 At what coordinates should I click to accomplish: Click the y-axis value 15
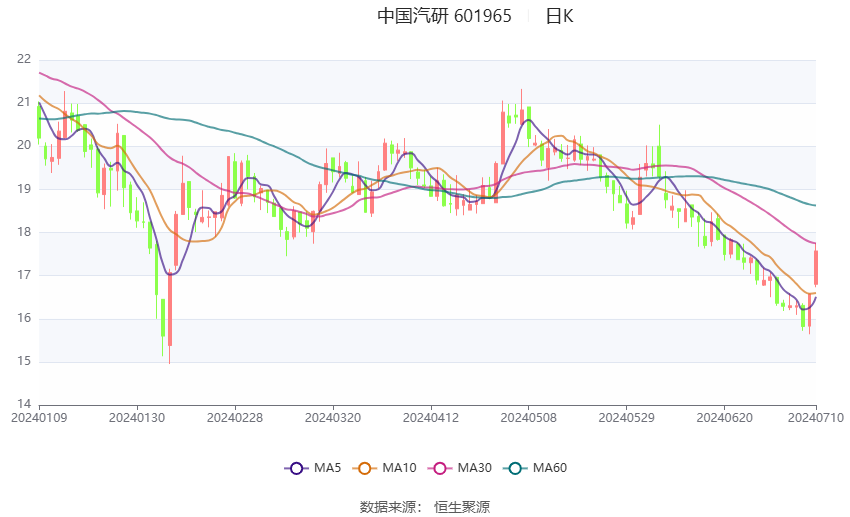(x=24, y=361)
